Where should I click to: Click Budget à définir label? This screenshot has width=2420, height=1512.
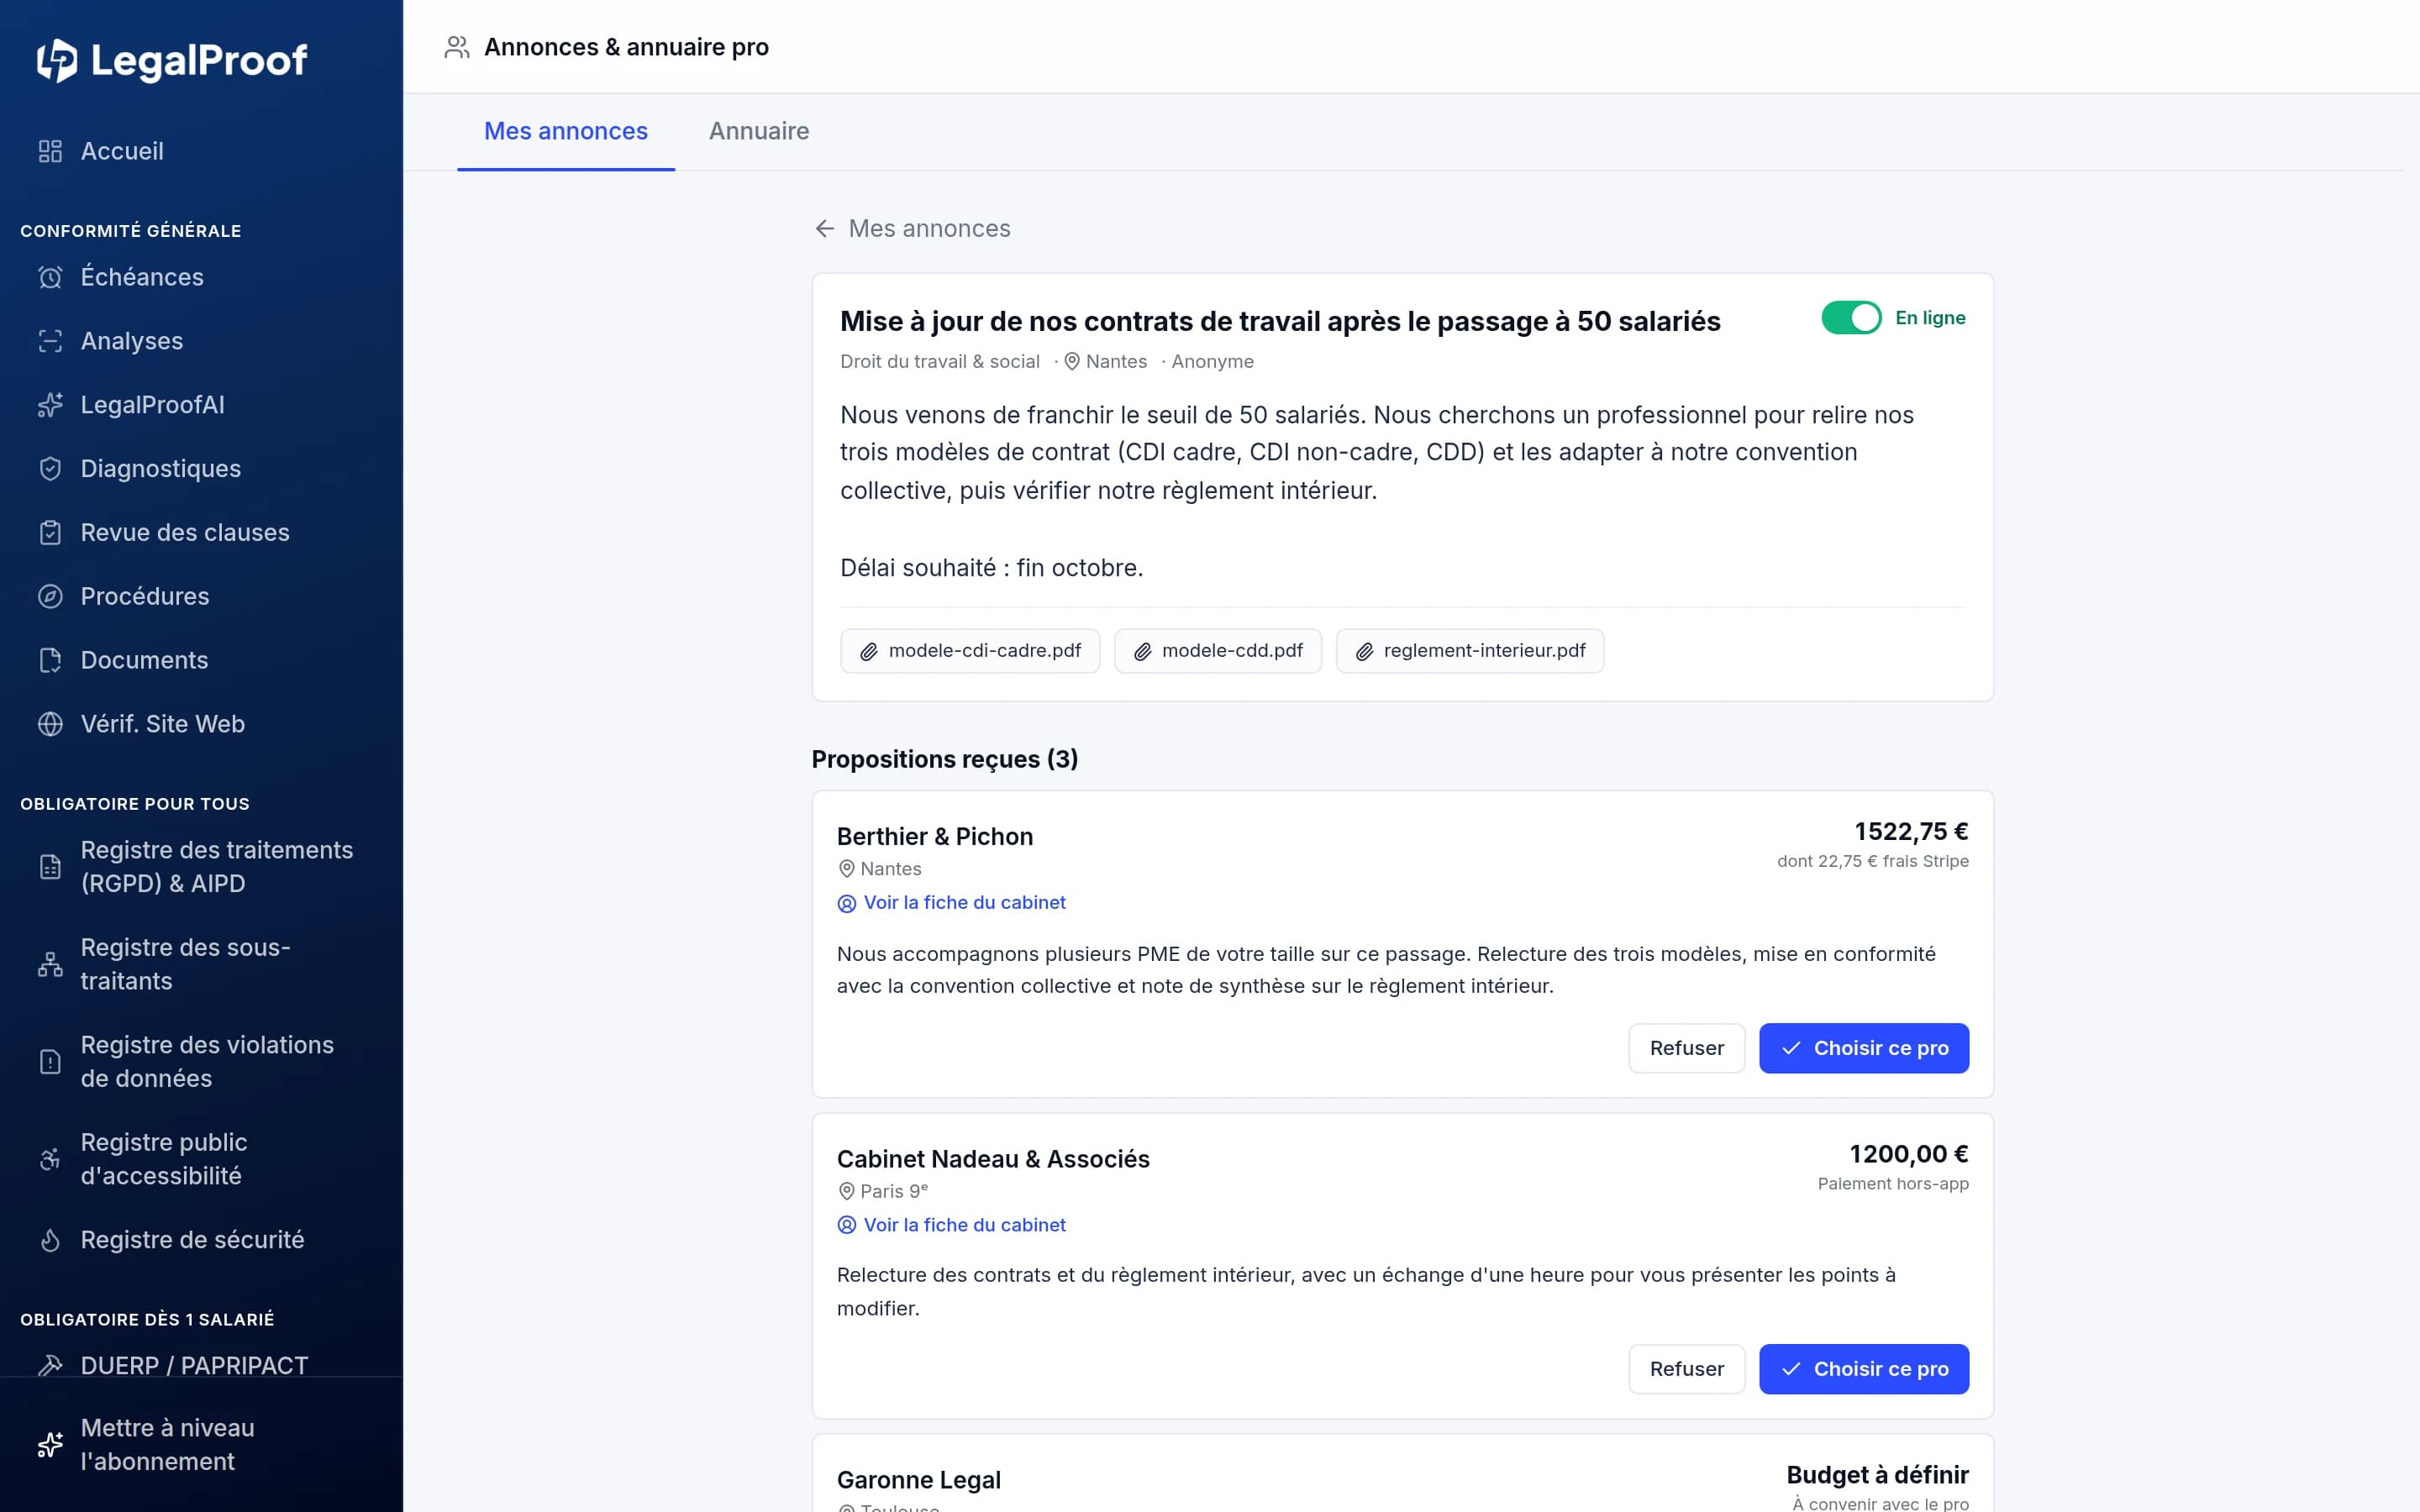pyautogui.click(x=1877, y=1475)
